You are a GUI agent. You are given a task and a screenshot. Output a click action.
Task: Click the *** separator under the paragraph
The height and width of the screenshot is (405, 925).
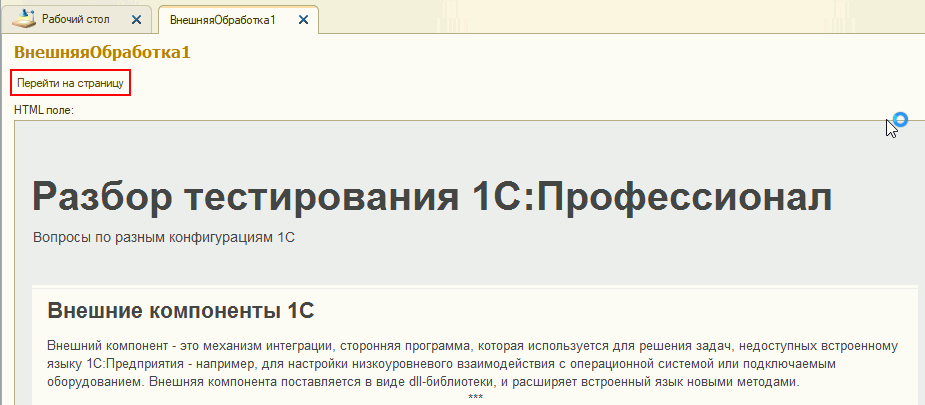click(x=475, y=397)
